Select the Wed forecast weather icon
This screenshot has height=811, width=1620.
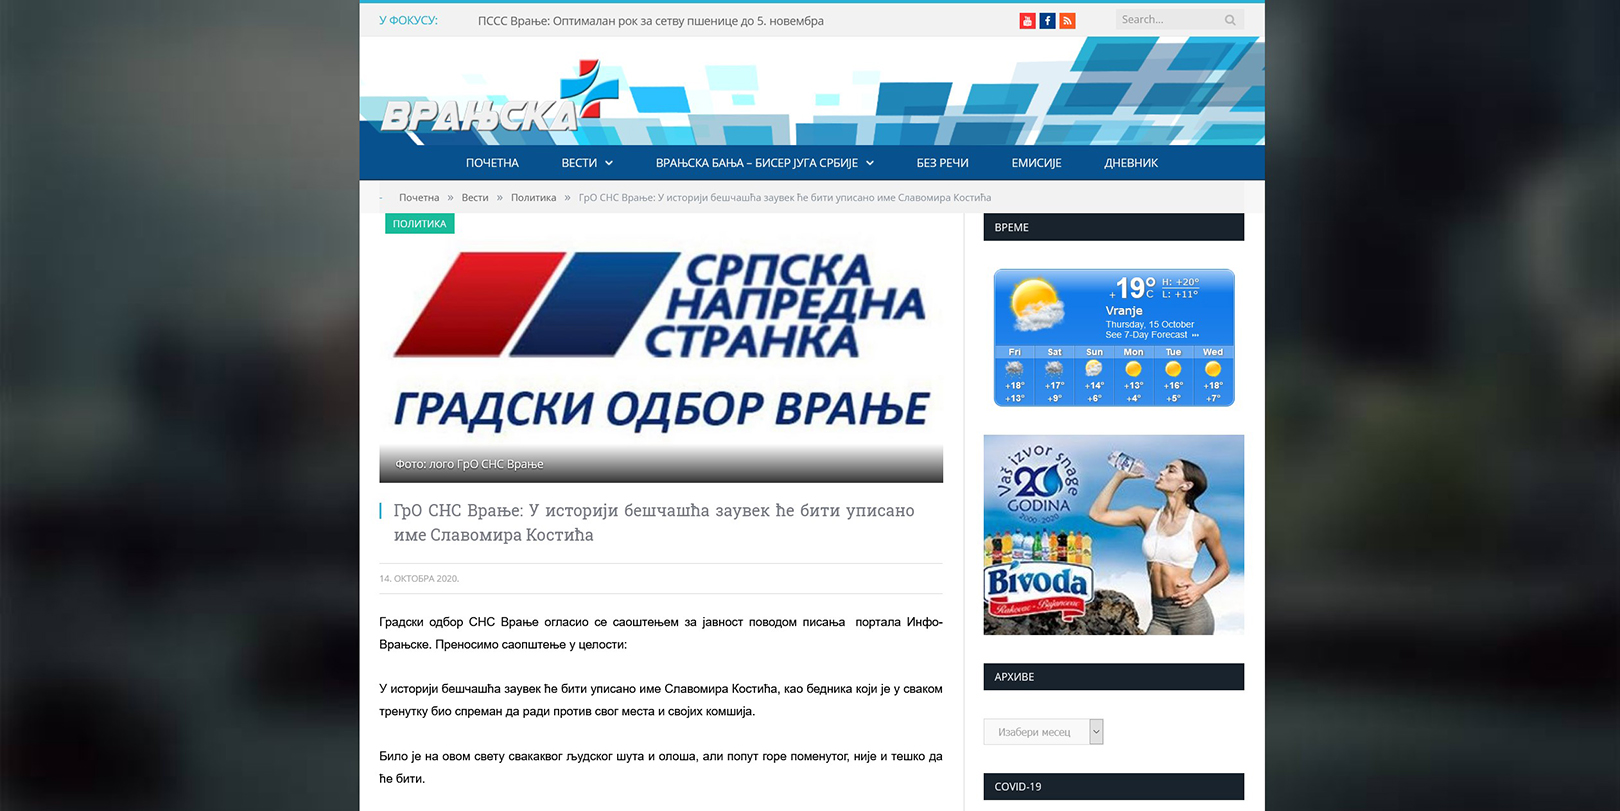click(x=1213, y=369)
